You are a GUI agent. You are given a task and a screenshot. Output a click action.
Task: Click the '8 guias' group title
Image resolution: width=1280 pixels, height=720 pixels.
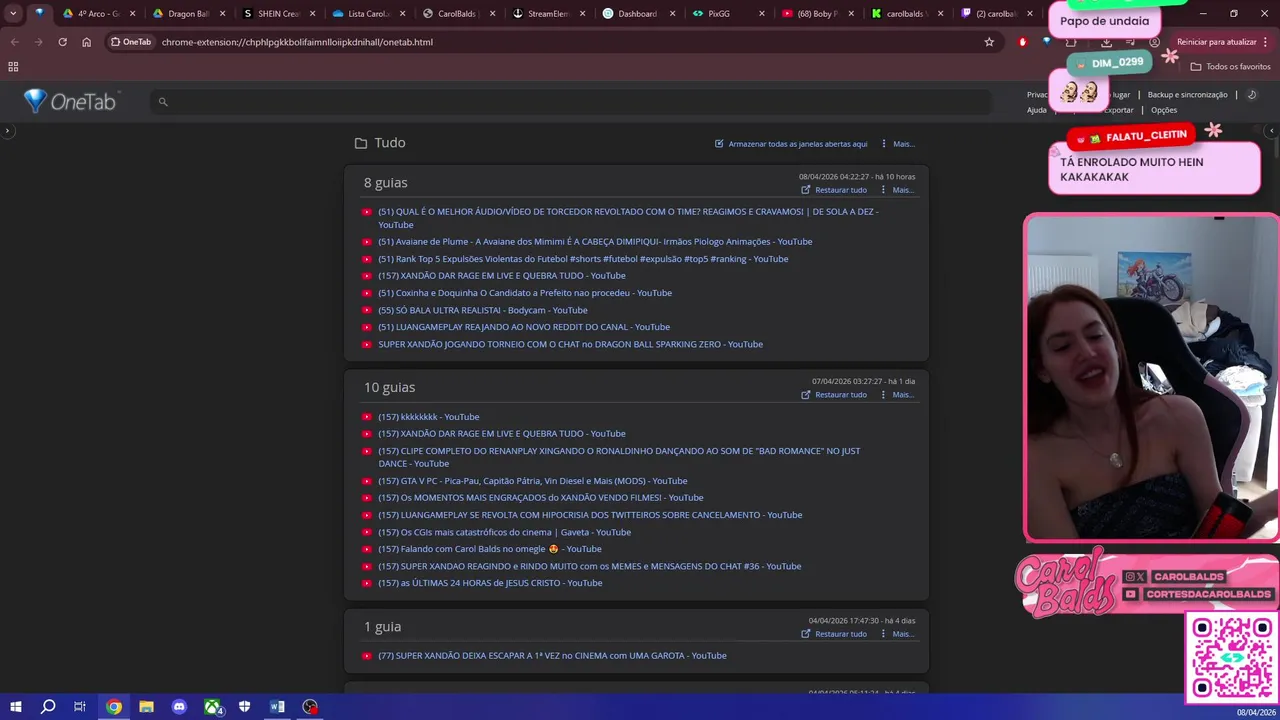[x=385, y=183]
